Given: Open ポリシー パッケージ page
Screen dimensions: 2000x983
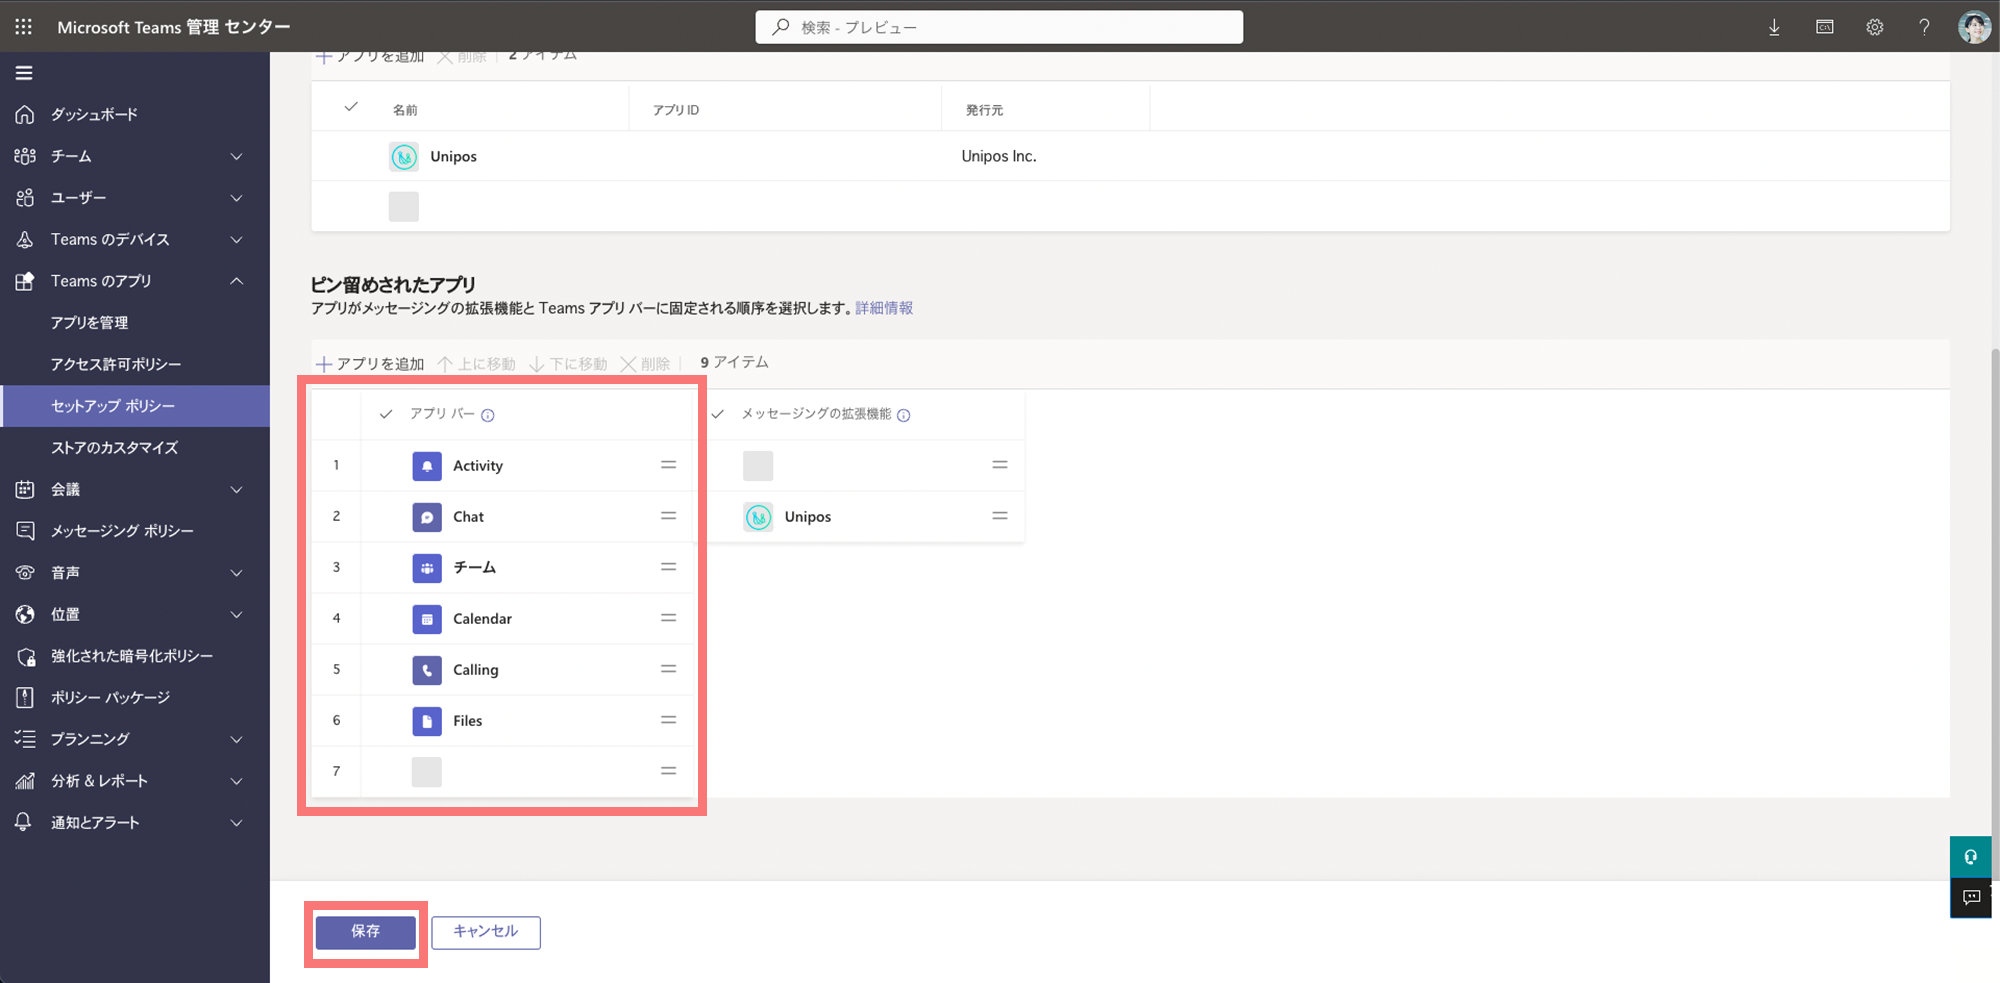Looking at the screenshot, I should click(x=111, y=698).
